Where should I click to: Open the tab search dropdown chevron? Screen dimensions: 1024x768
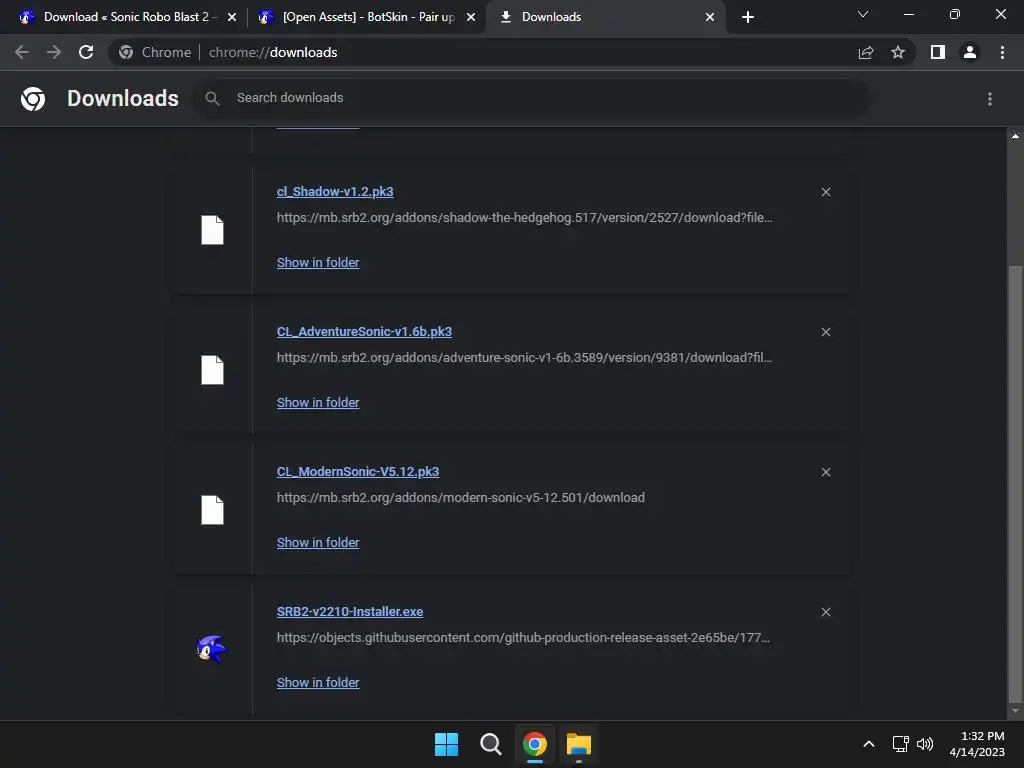863,14
